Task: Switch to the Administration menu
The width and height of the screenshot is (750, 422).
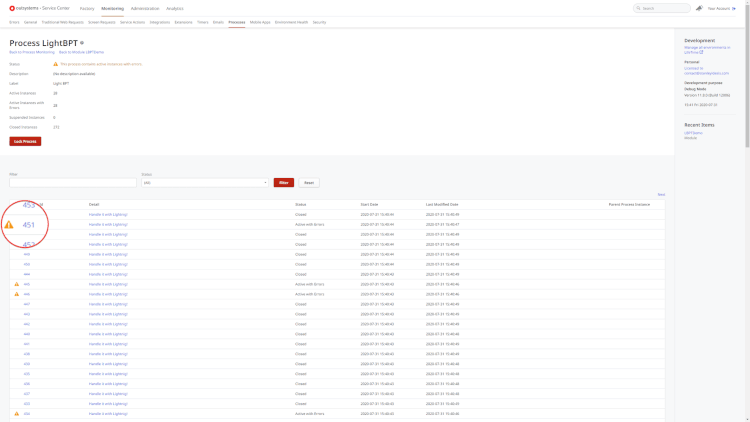Action: [x=144, y=8]
